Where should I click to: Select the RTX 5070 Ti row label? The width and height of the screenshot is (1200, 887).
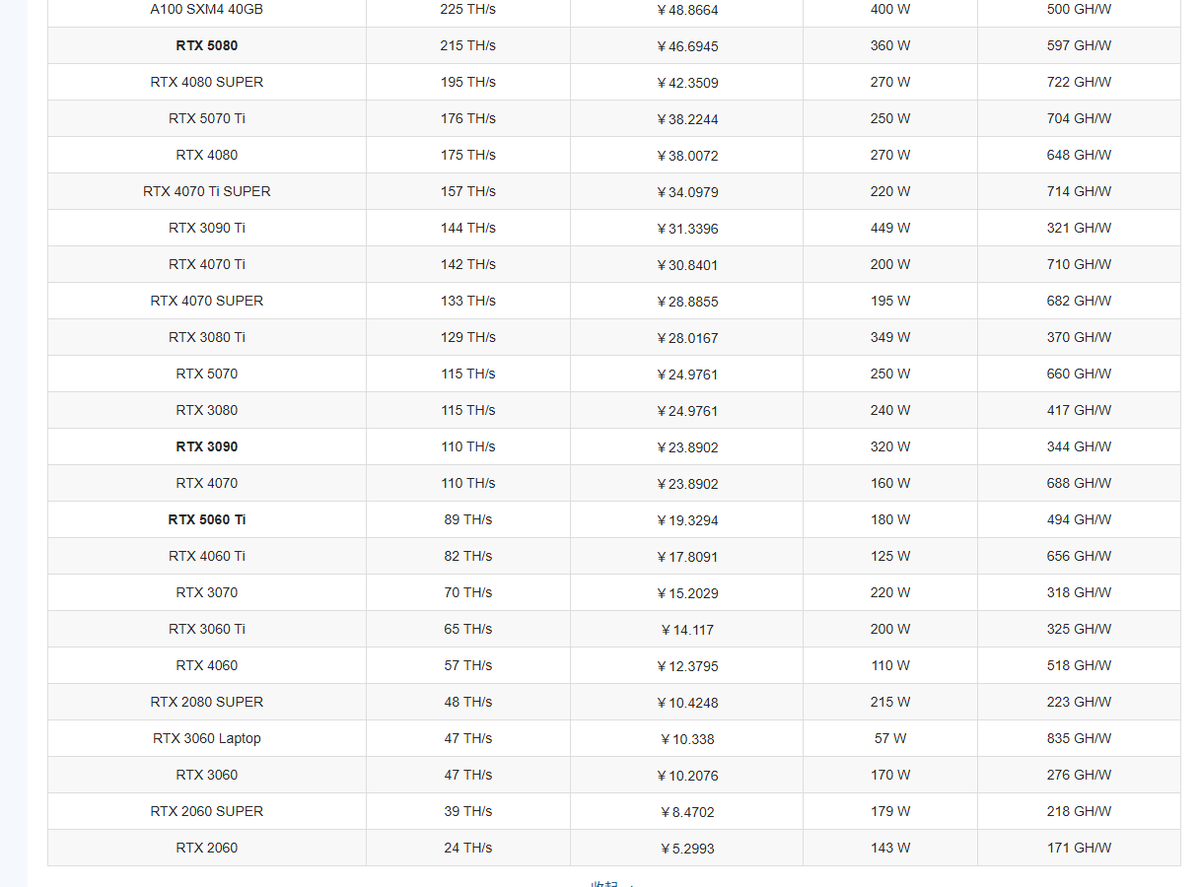207,118
